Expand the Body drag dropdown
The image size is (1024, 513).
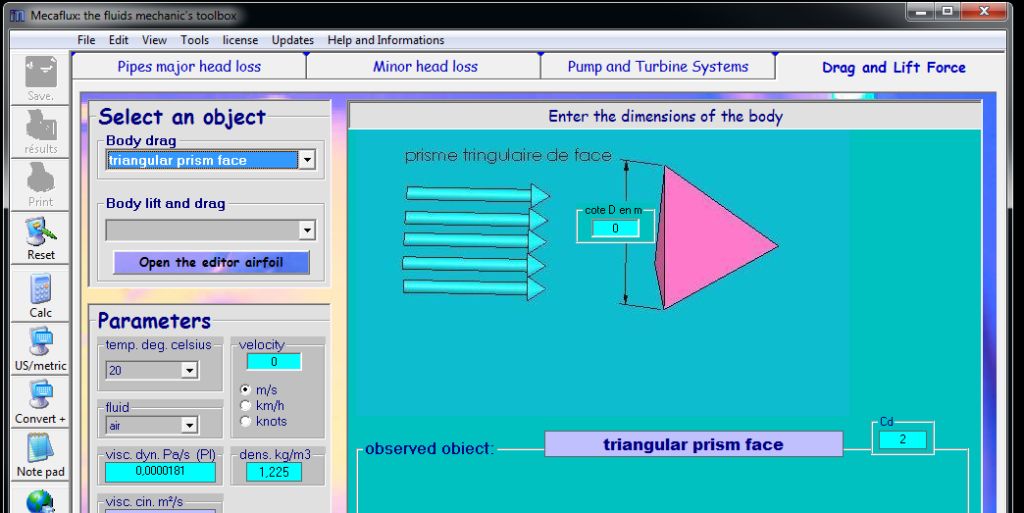click(307, 160)
